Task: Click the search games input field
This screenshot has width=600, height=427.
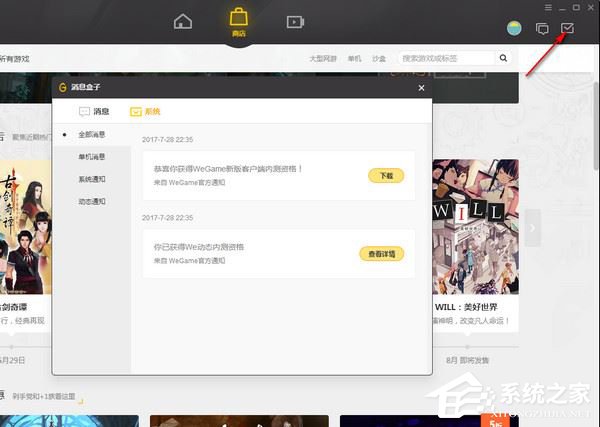Action: click(x=447, y=58)
